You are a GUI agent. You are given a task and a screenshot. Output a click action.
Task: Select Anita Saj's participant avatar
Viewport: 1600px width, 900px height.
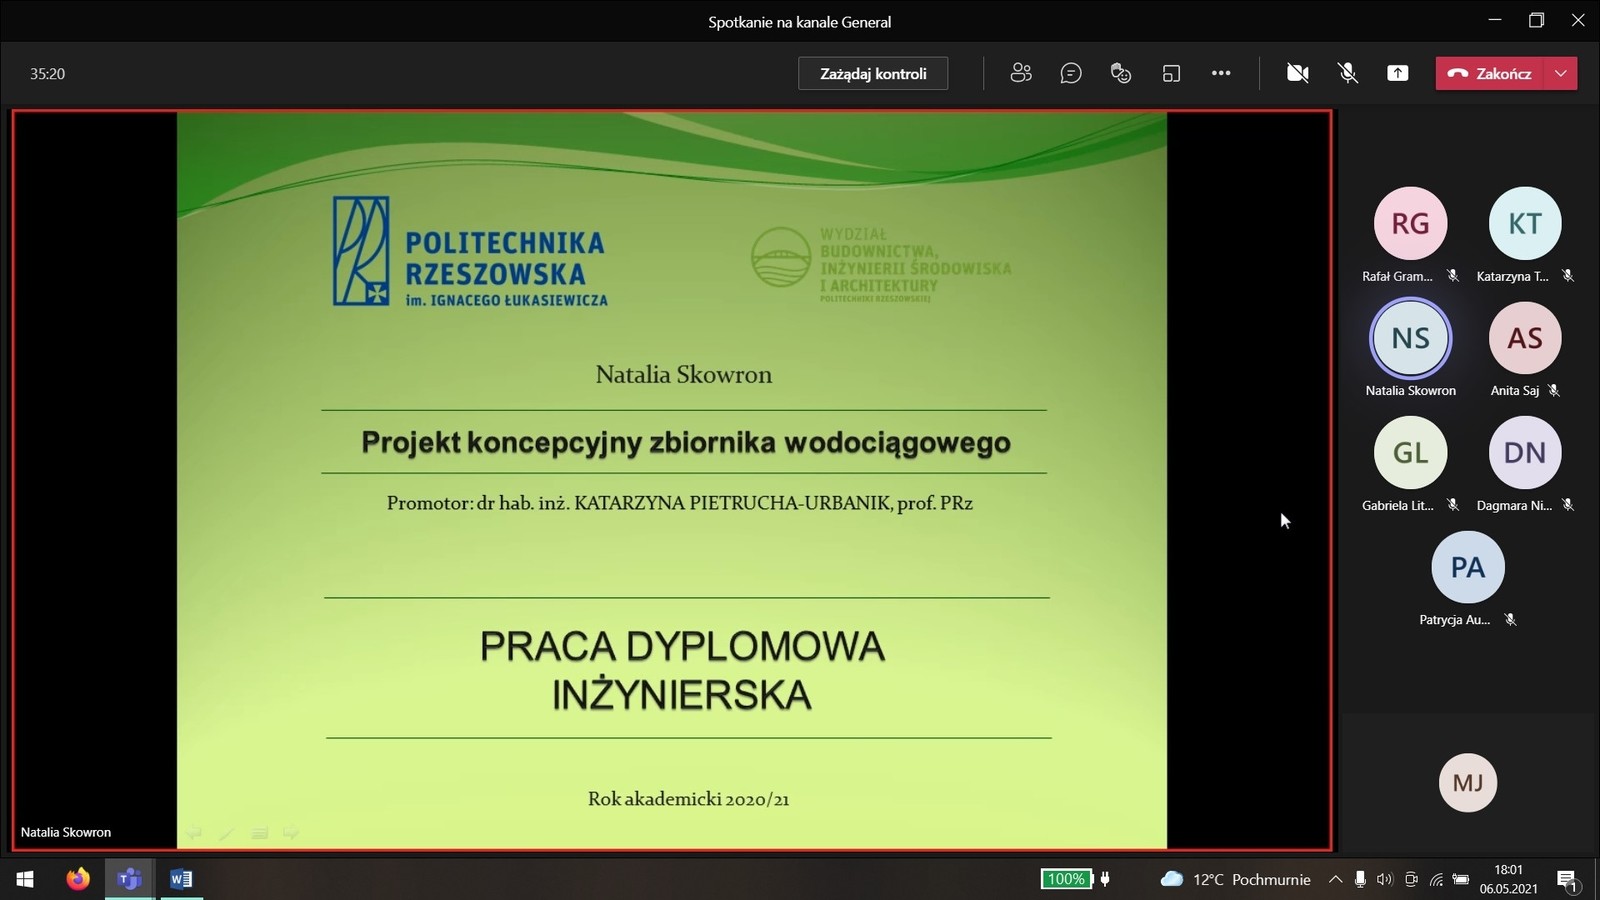click(1524, 338)
